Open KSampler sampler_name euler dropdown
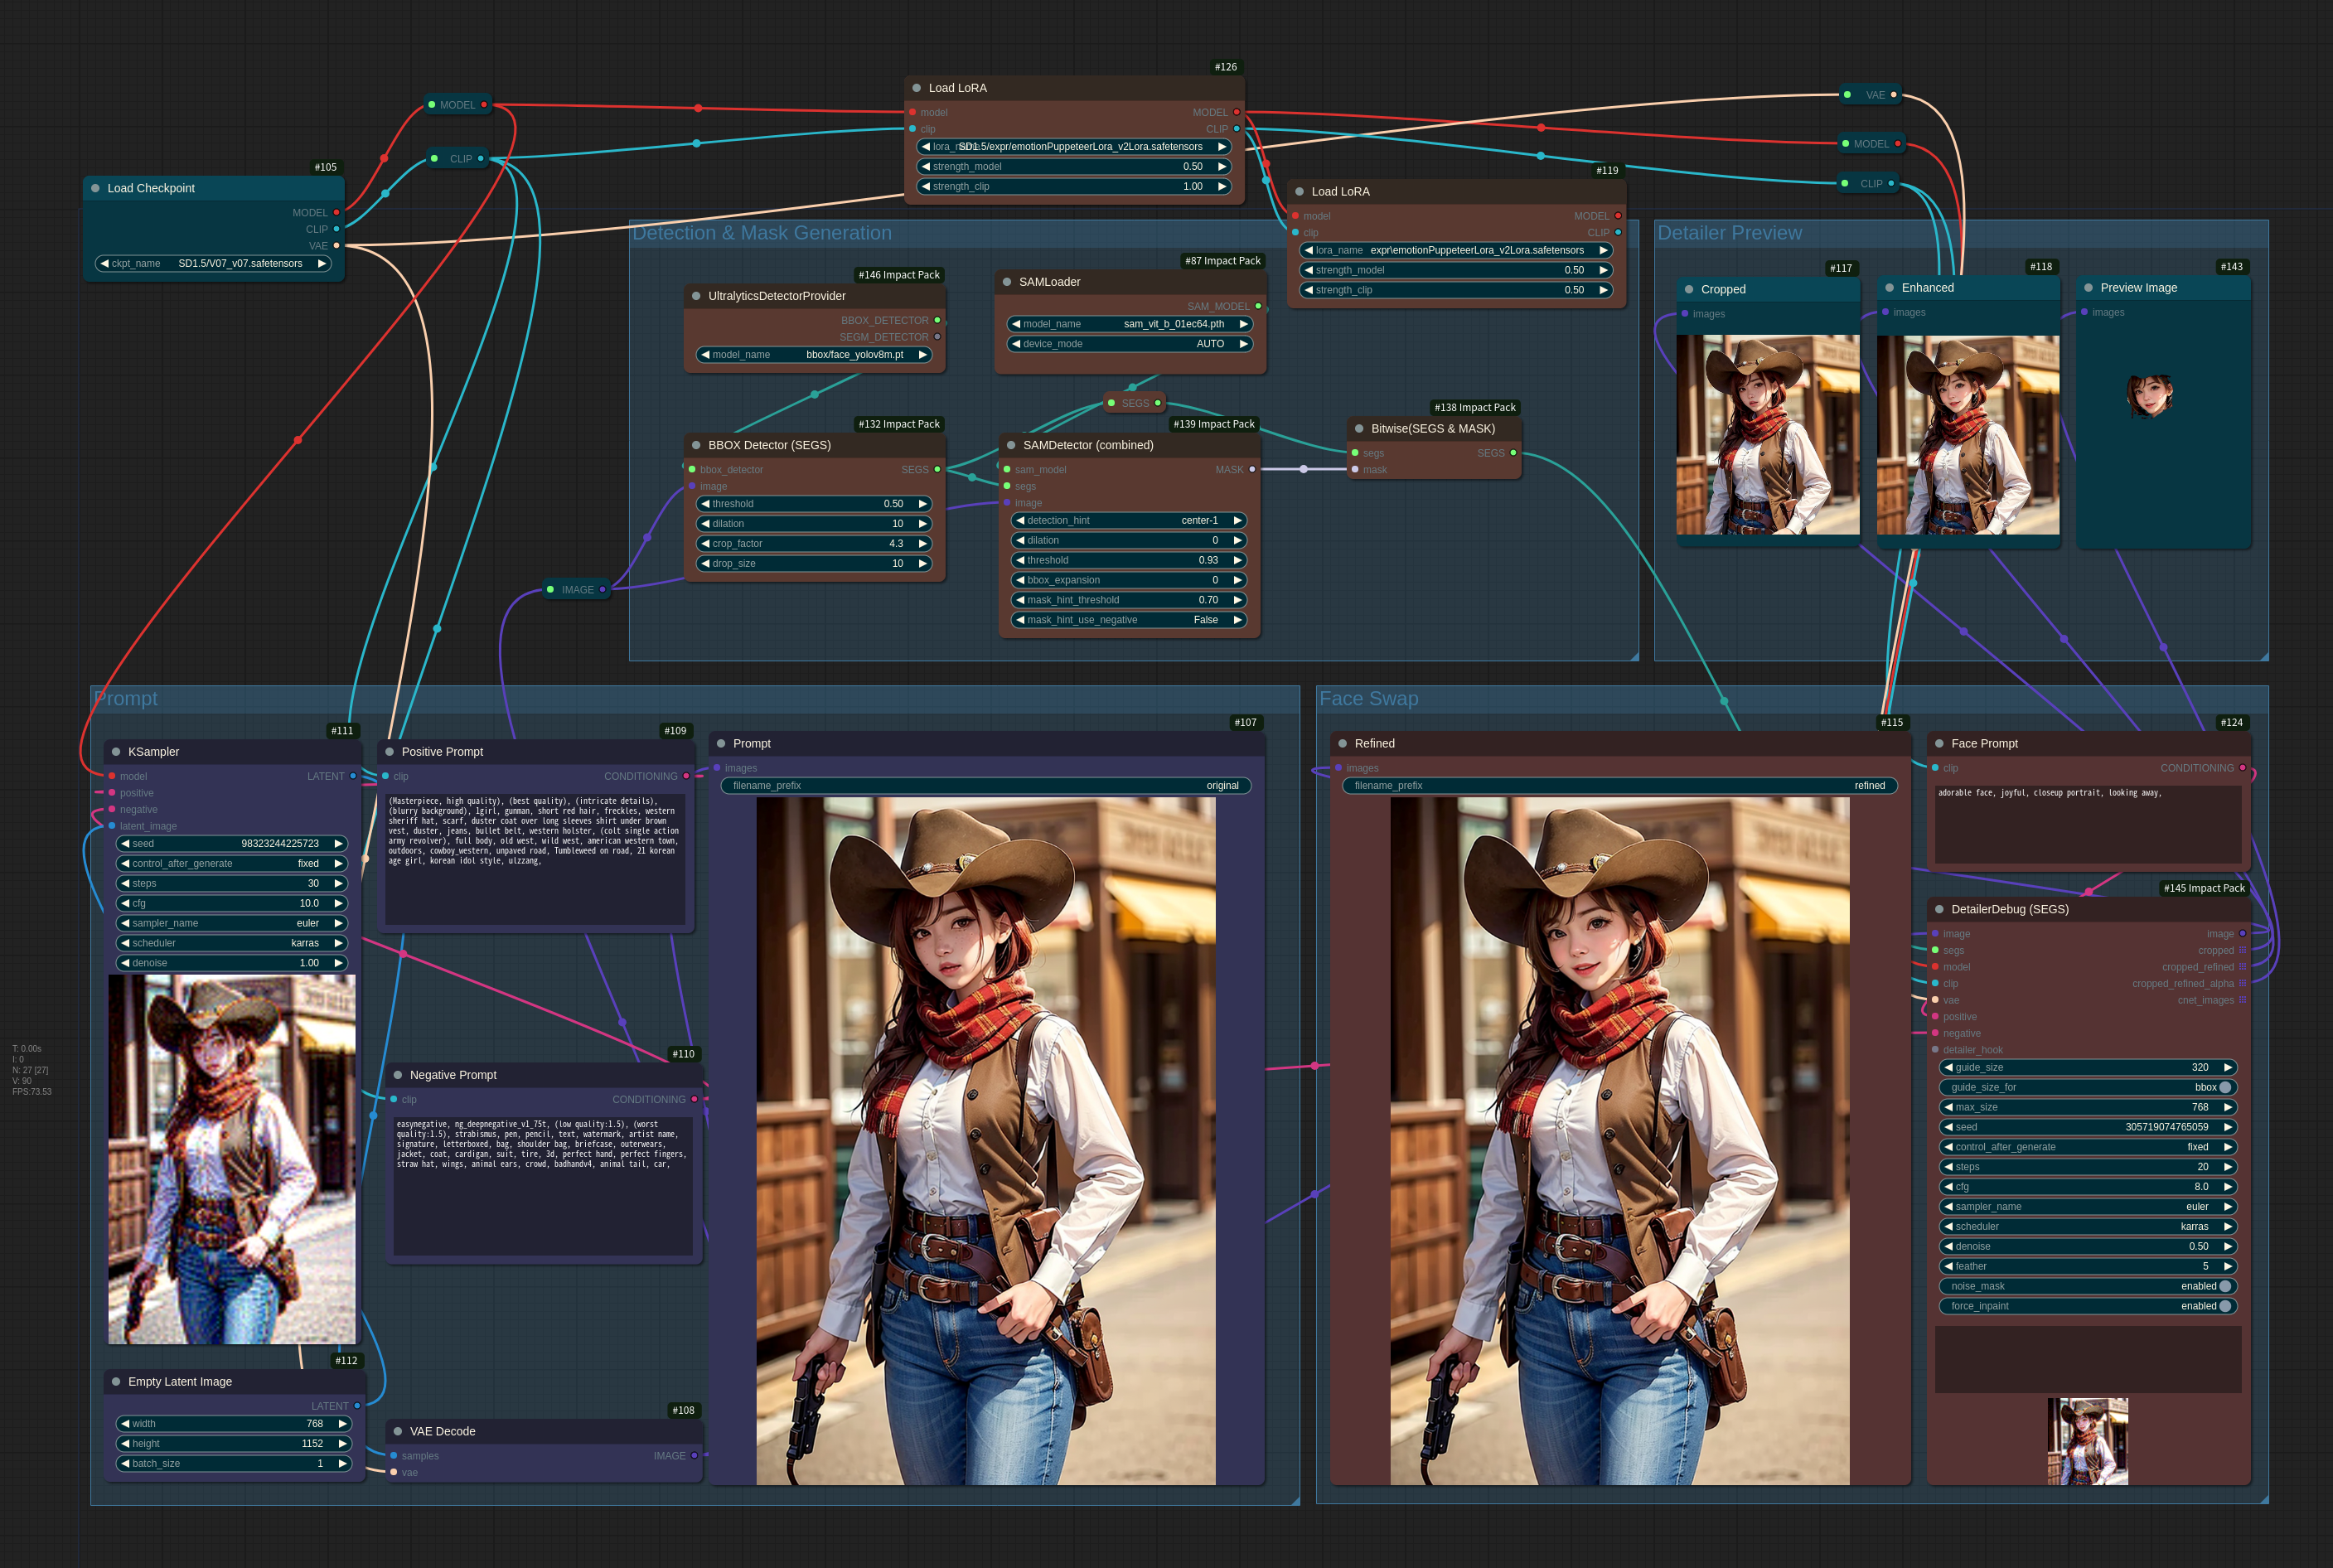The image size is (2333, 1568). [x=231, y=923]
